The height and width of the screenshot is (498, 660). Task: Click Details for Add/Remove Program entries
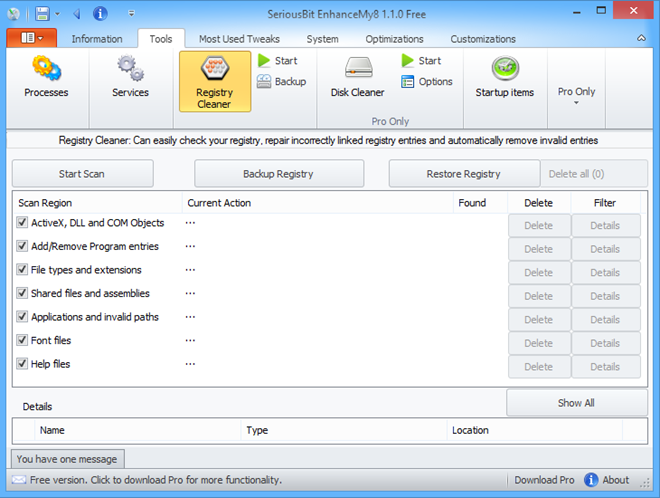click(605, 249)
